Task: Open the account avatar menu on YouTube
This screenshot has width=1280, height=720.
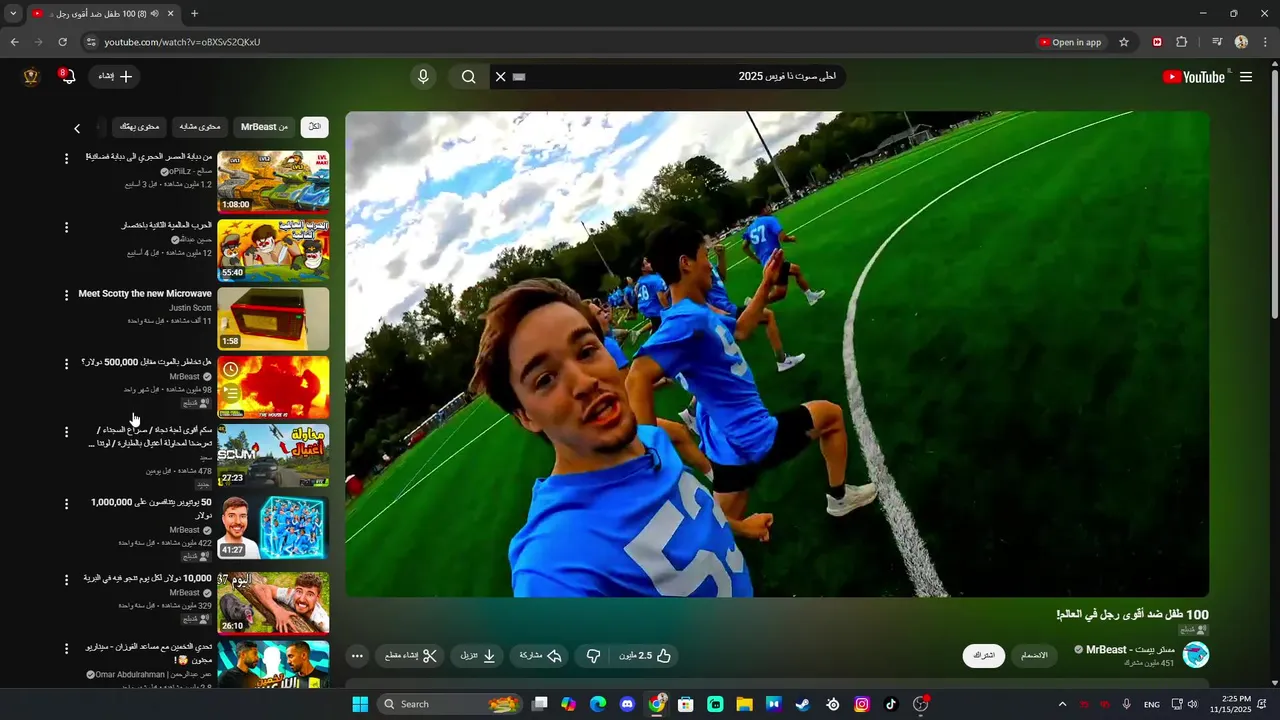Action: [31, 77]
